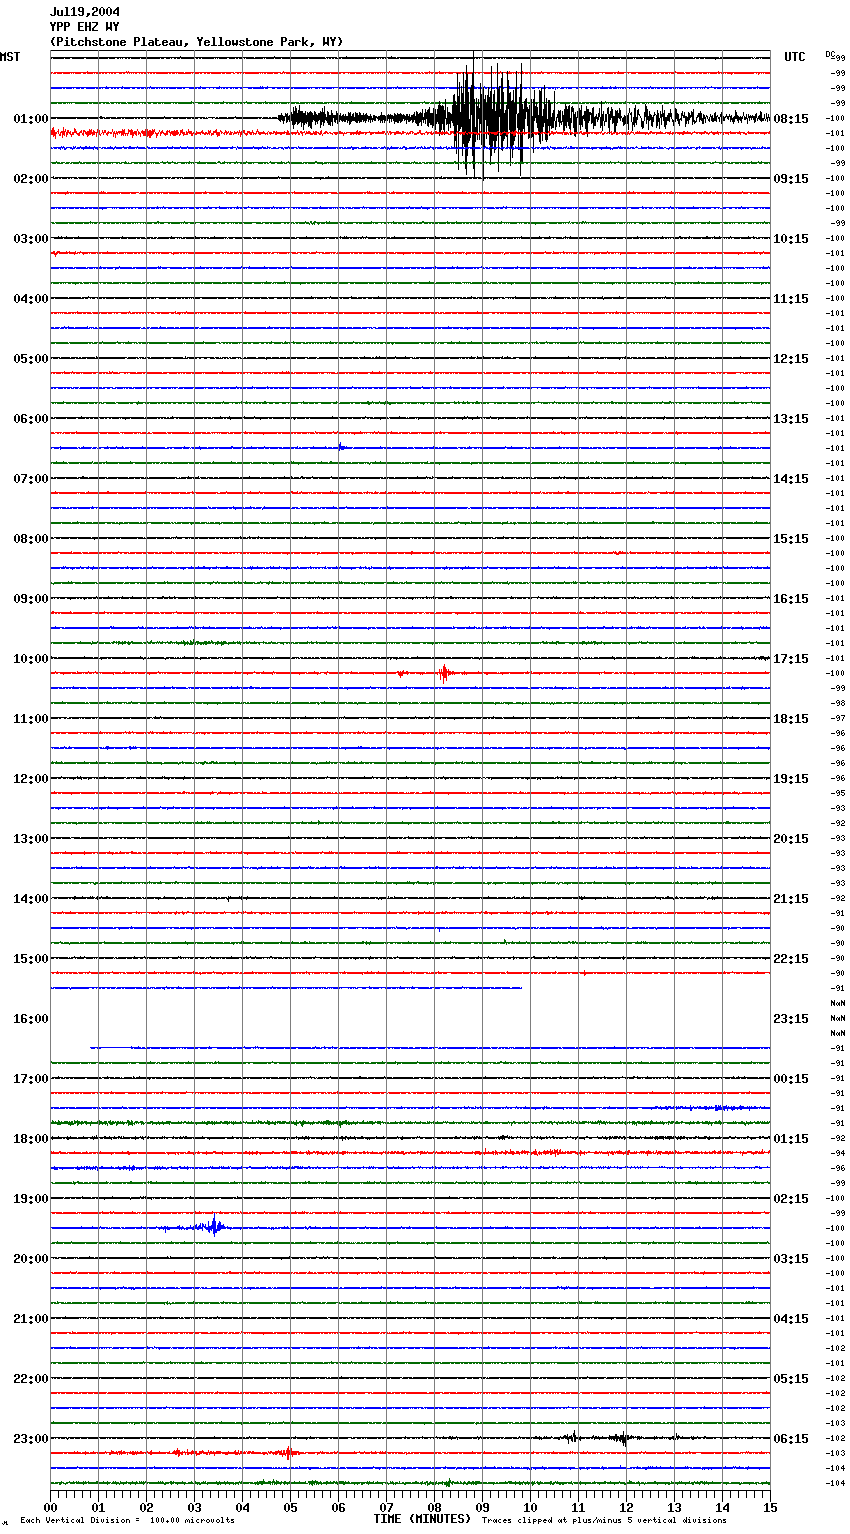Click the date label "Jul19,2004"
The width and height of the screenshot is (850, 1534).
point(85,12)
